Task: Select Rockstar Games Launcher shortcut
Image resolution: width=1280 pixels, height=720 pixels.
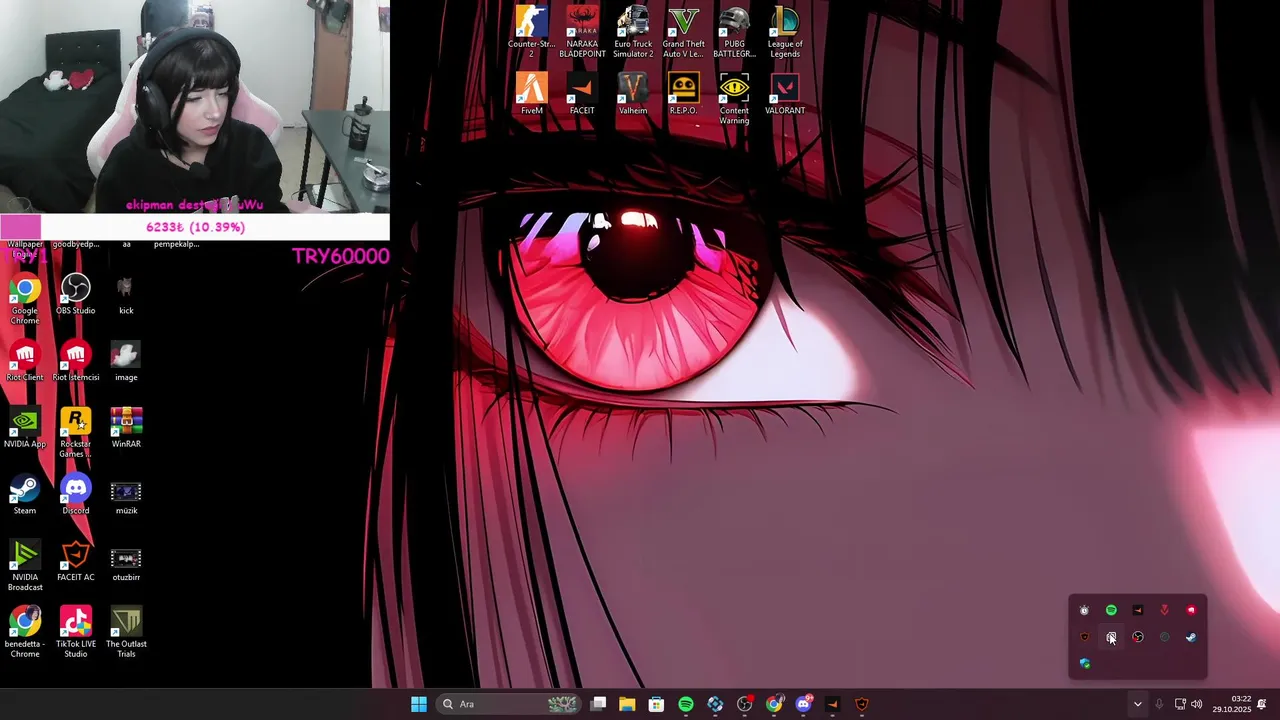Action: click(75, 432)
